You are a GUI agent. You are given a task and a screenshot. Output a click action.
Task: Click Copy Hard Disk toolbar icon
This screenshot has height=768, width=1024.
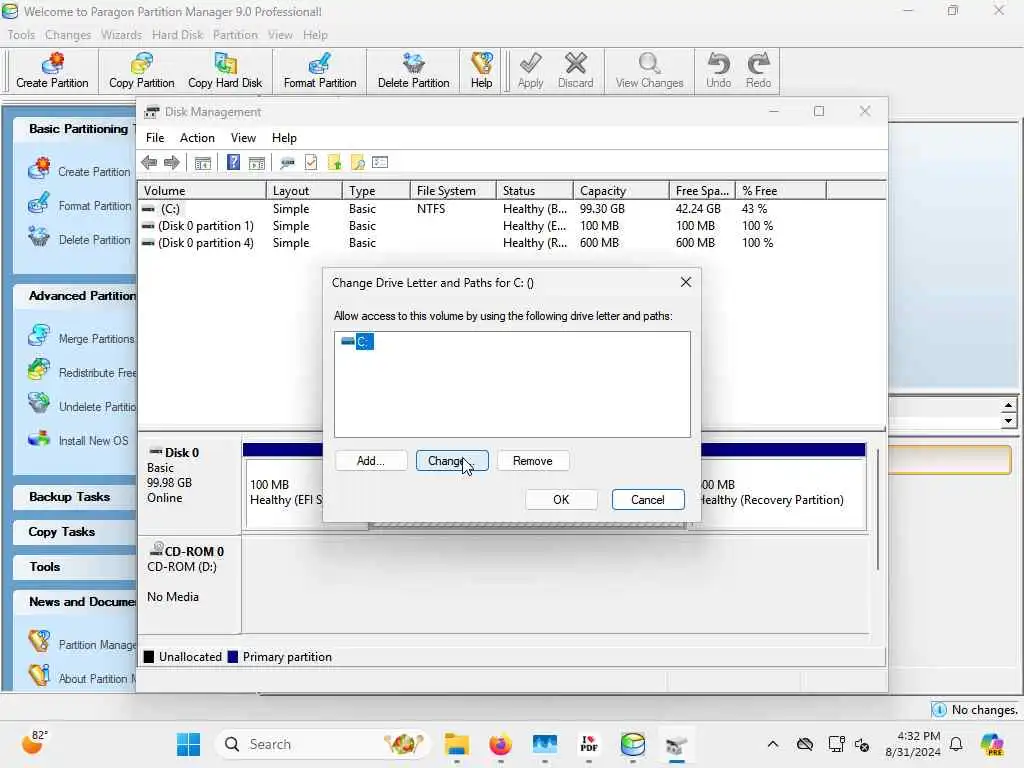tap(225, 71)
